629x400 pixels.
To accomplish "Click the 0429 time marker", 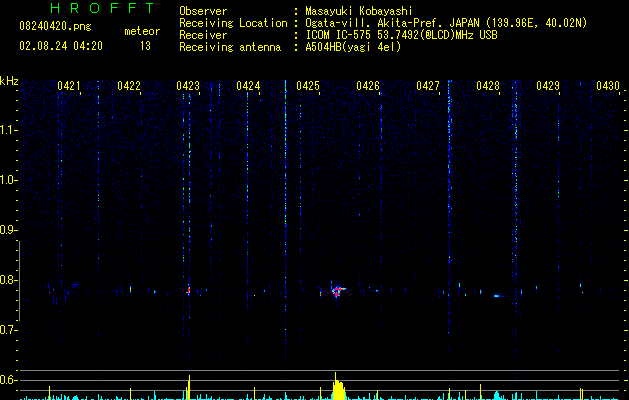I will click(548, 85).
